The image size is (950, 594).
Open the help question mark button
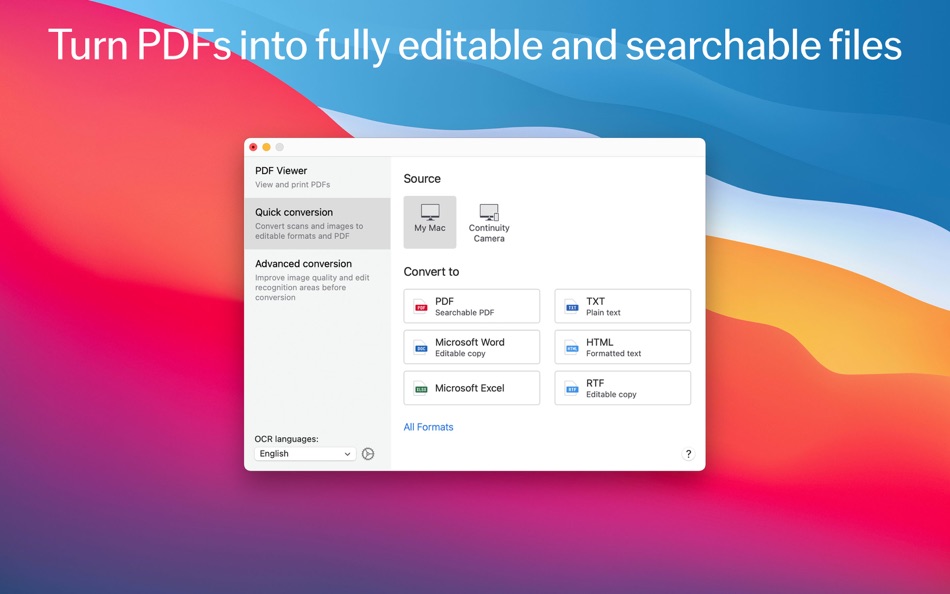tap(688, 454)
